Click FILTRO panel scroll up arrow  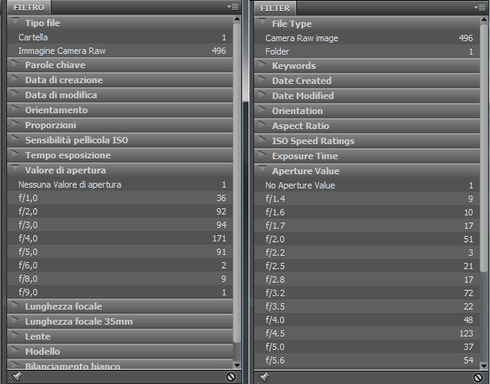[x=237, y=19]
